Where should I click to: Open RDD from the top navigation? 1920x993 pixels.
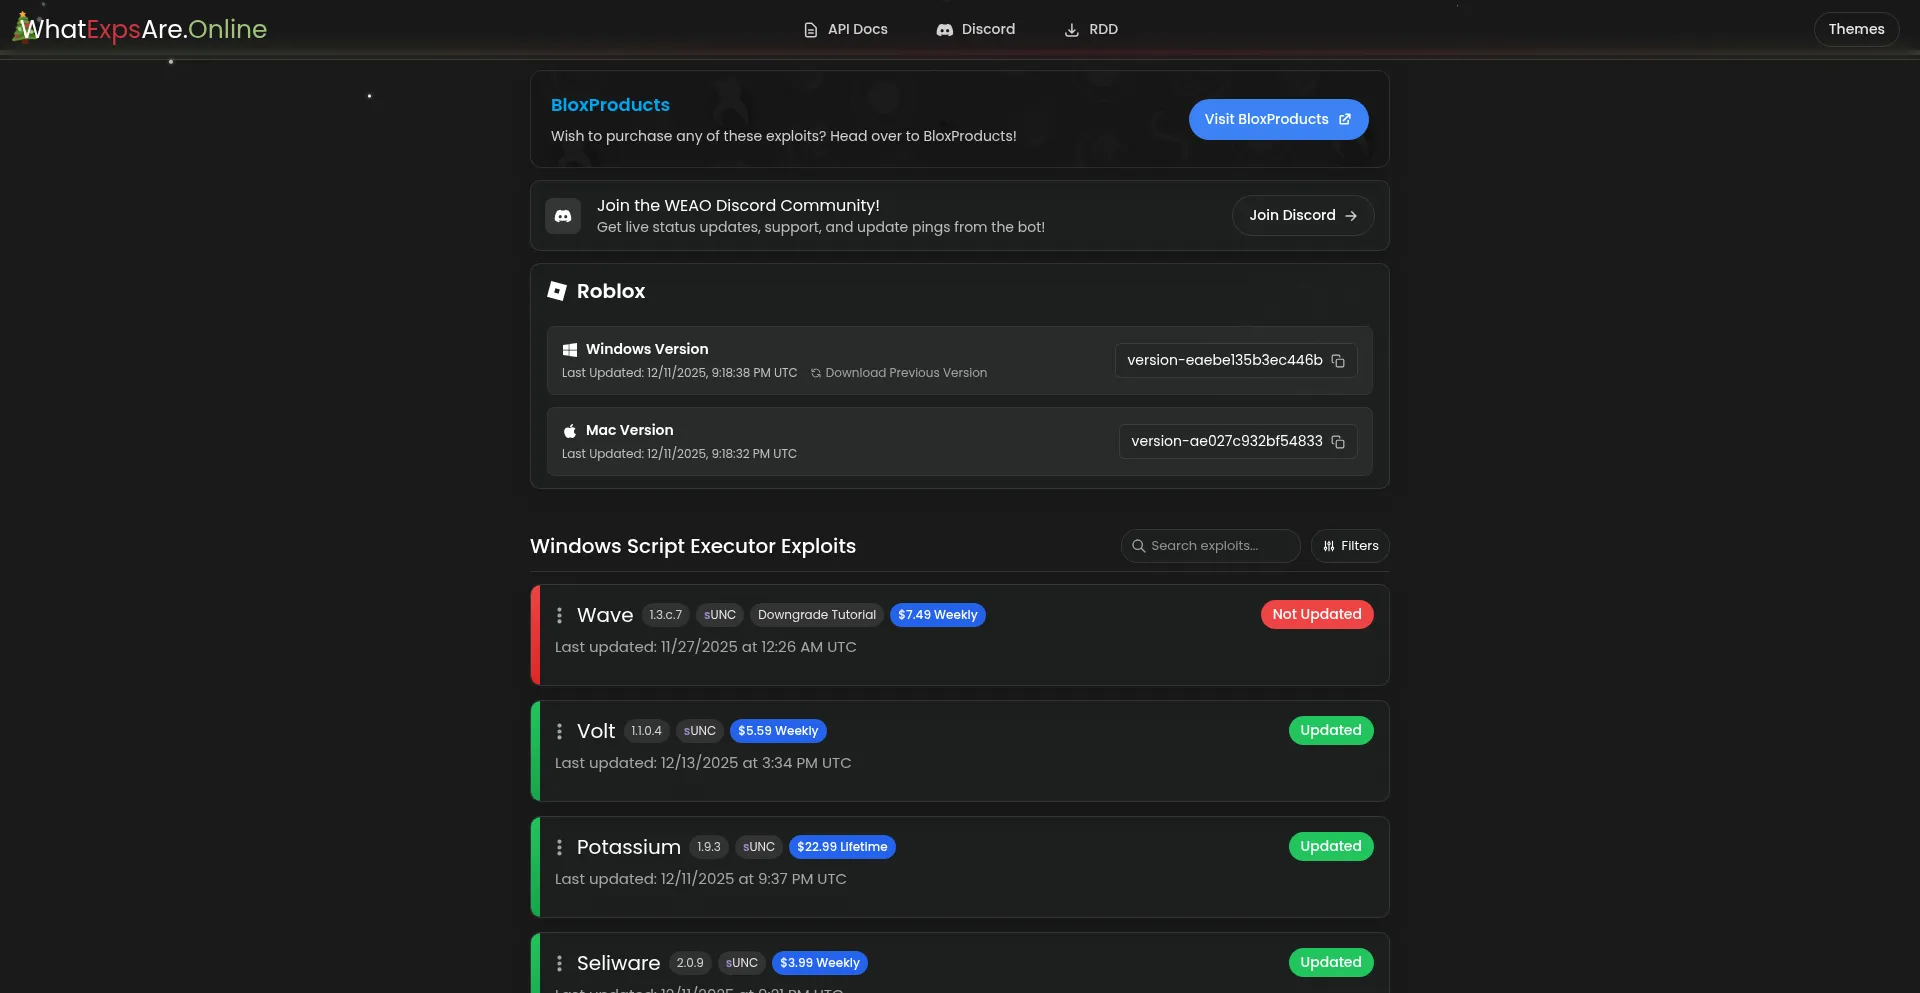1091,30
